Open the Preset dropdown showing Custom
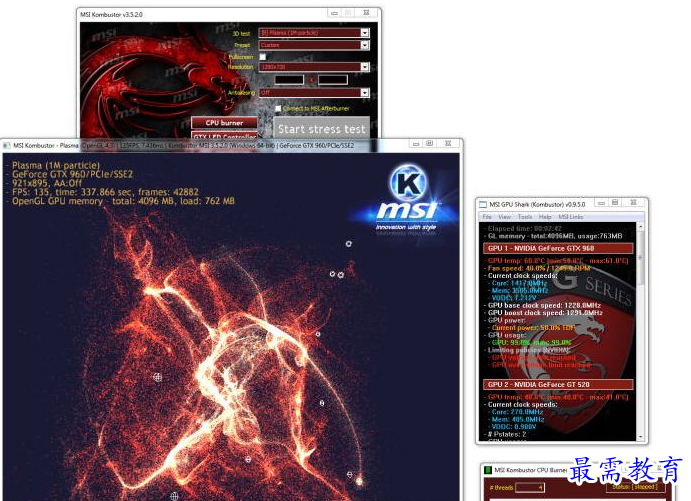This screenshot has width=691, height=501. pyautogui.click(x=314, y=45)
